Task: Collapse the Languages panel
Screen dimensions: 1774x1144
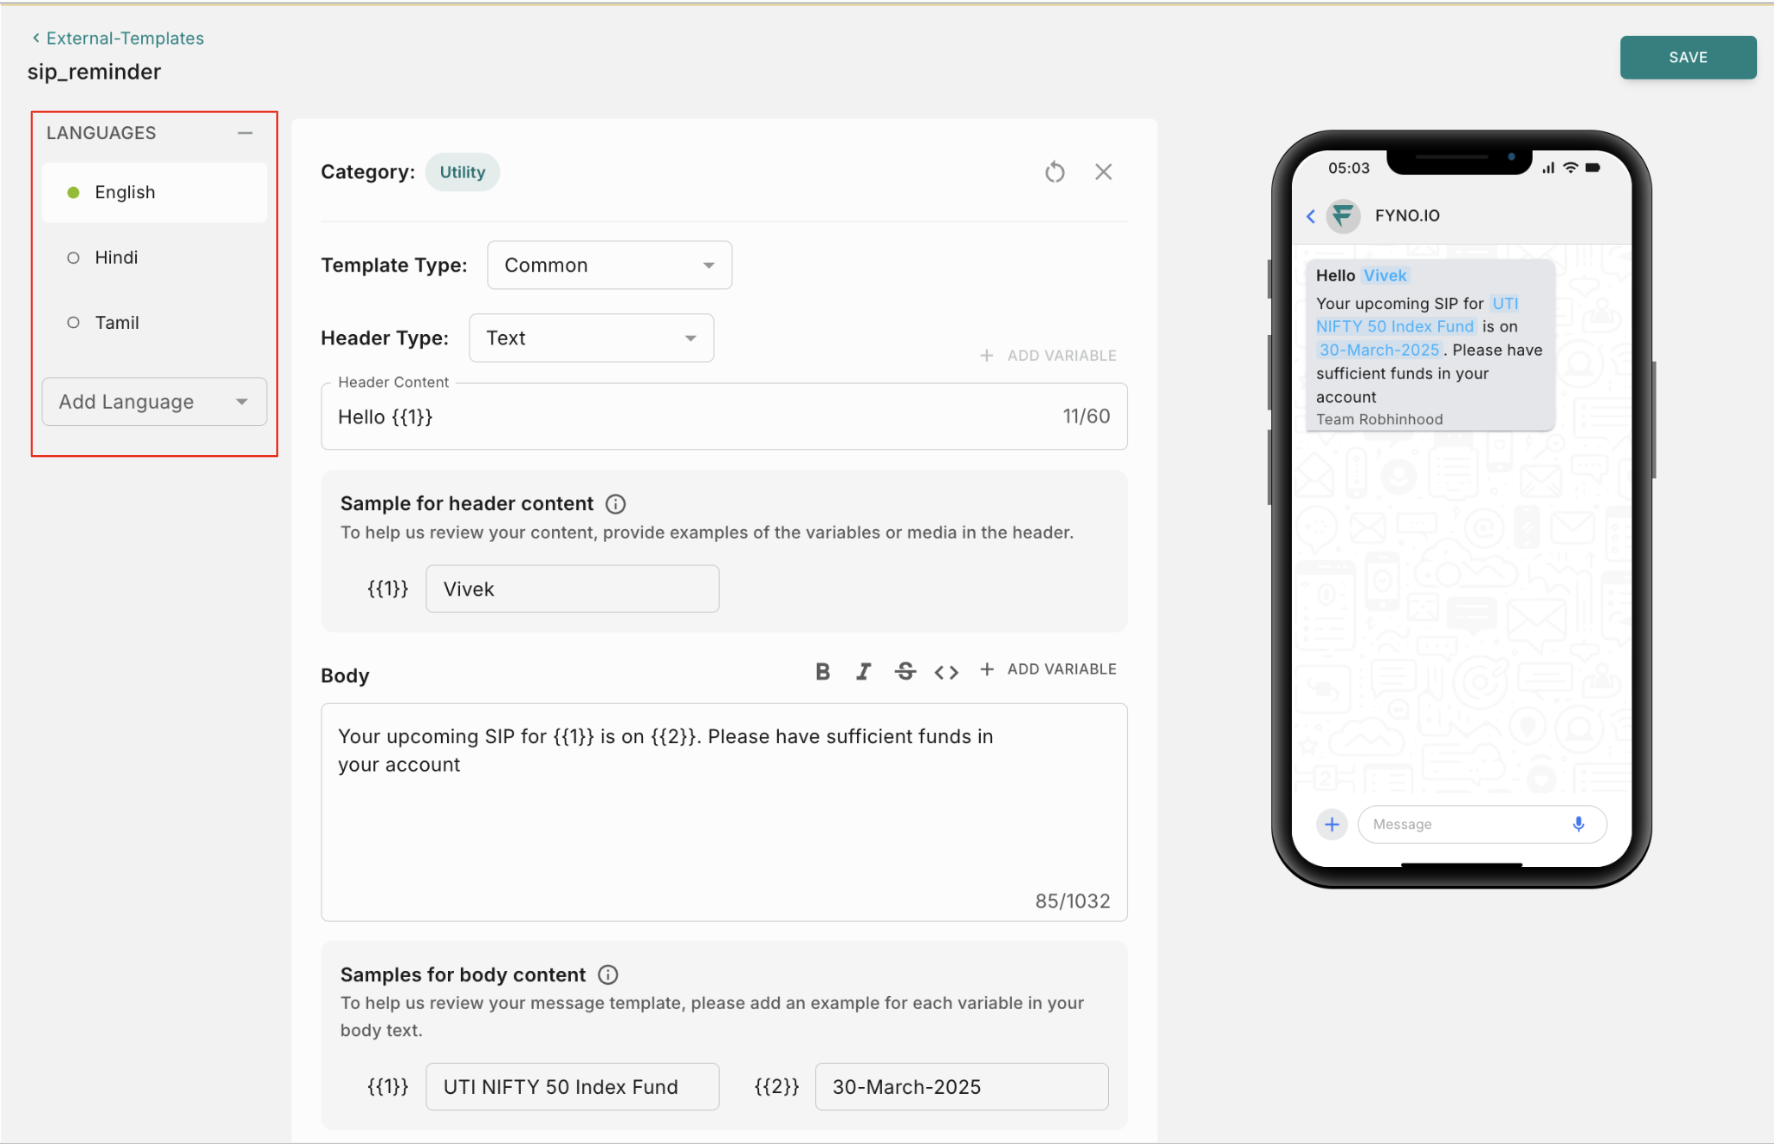Action: point(245,133)
